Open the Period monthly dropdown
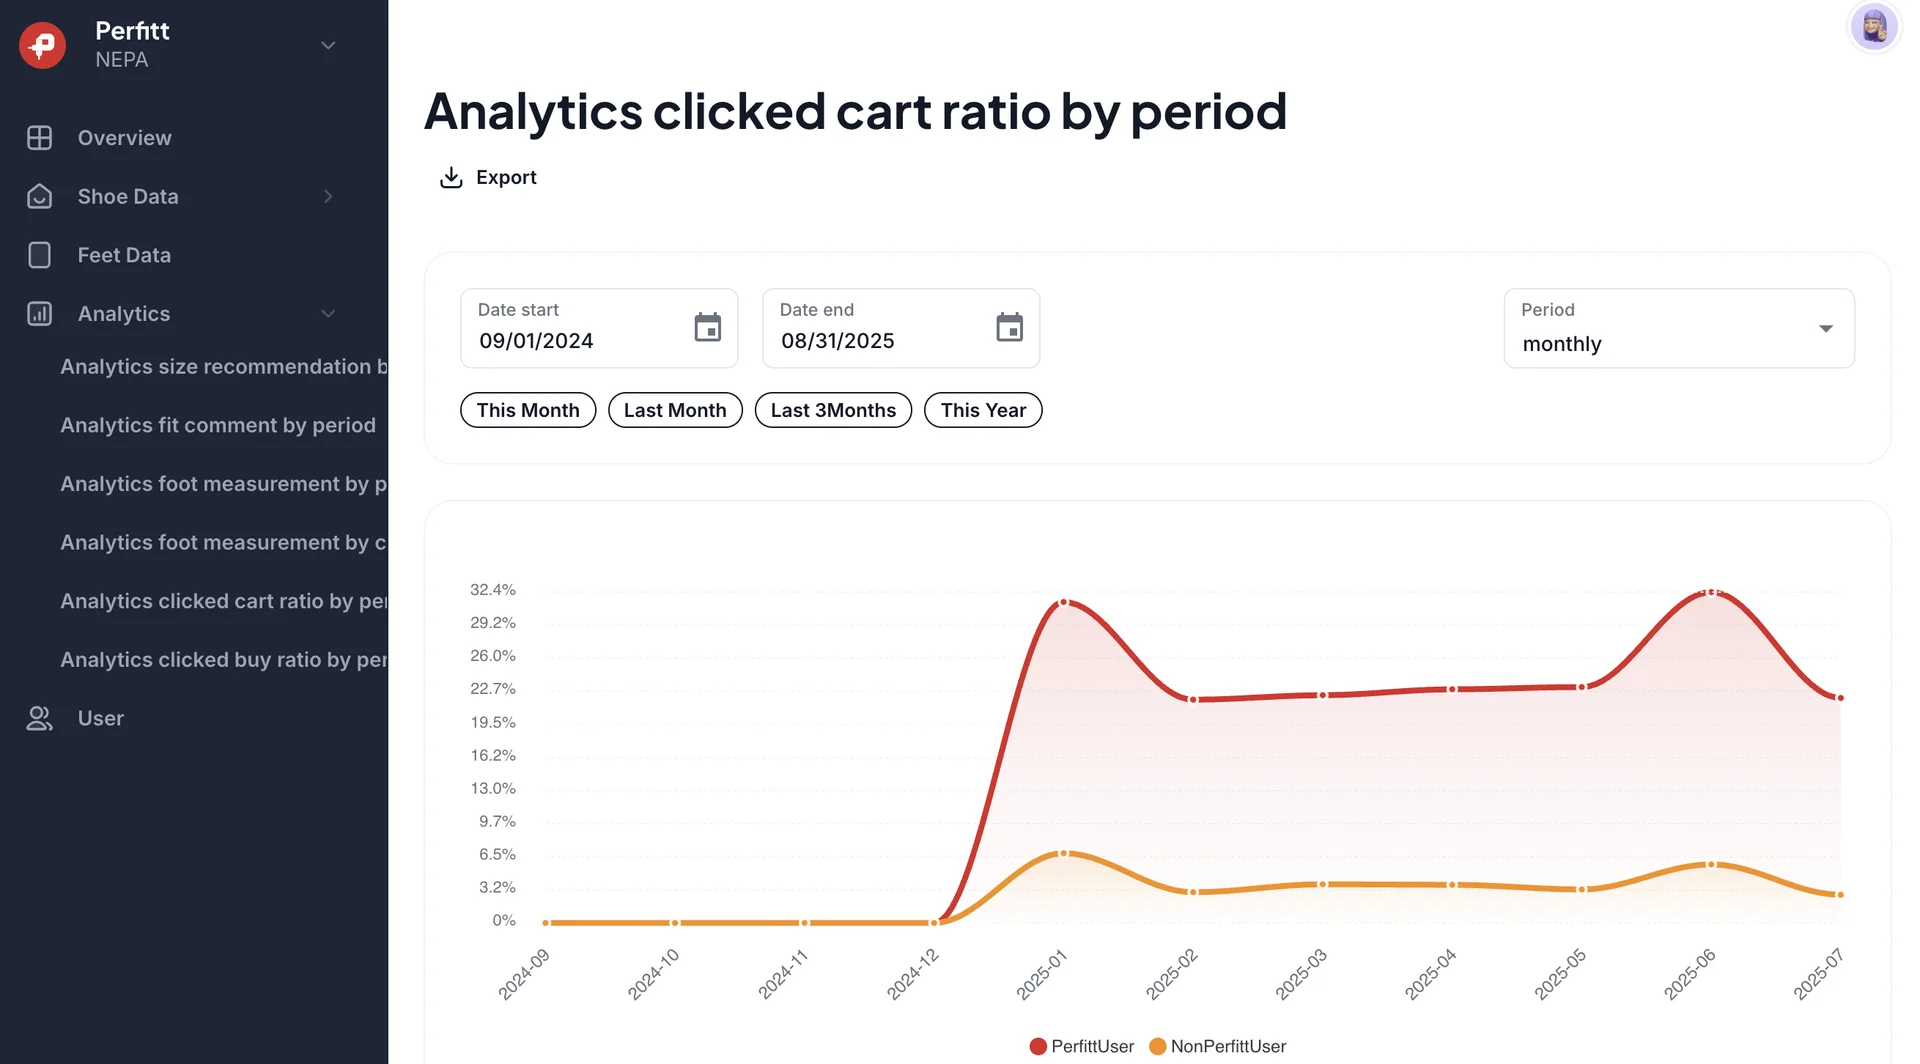 [1678, 329]
